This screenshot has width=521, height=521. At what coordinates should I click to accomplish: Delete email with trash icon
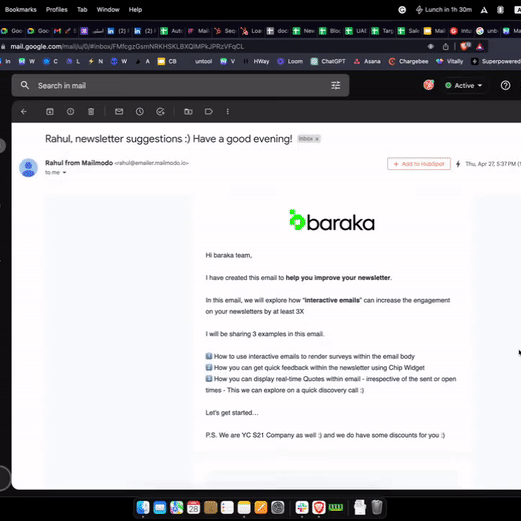91,112
